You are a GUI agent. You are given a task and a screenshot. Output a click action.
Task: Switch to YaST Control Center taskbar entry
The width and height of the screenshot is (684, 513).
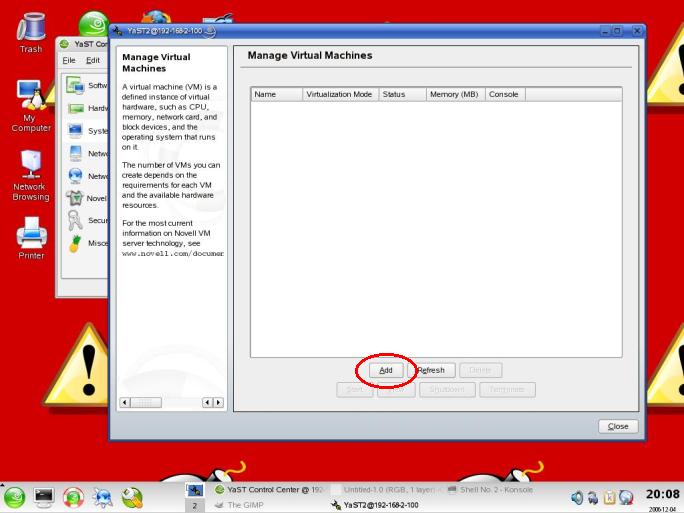click(270, 490)
